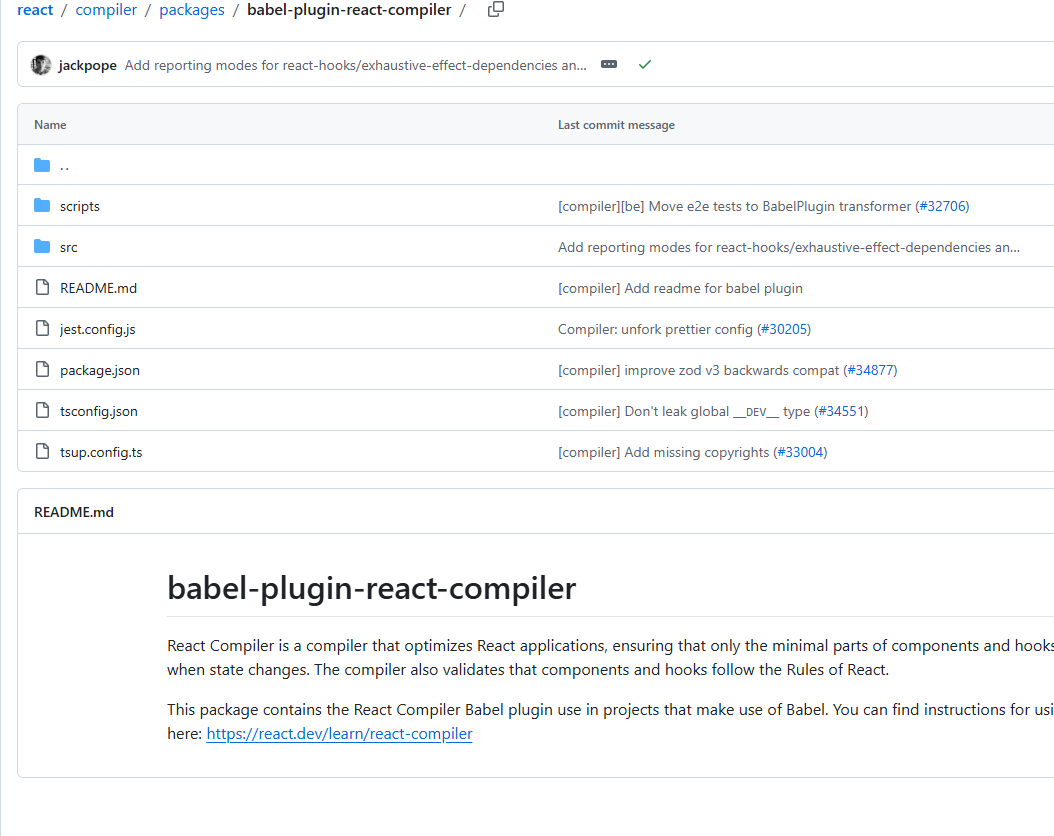This screenshot has width=1054, height=836.
Task: Open pull request #32706 link
Action: click(942, 206)
